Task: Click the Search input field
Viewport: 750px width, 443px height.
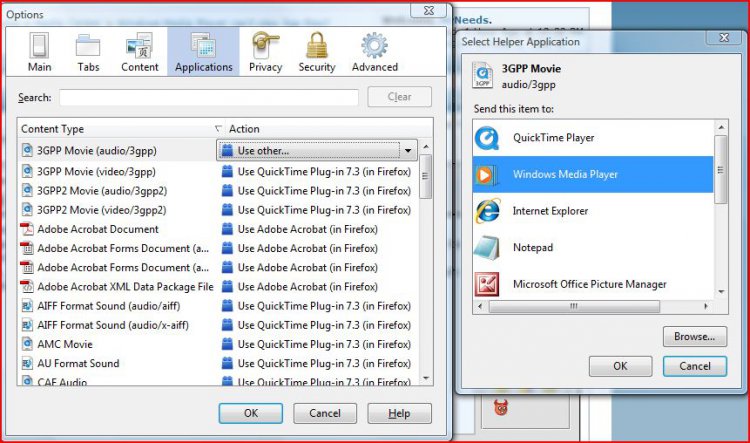Action: tap(209, 97)
